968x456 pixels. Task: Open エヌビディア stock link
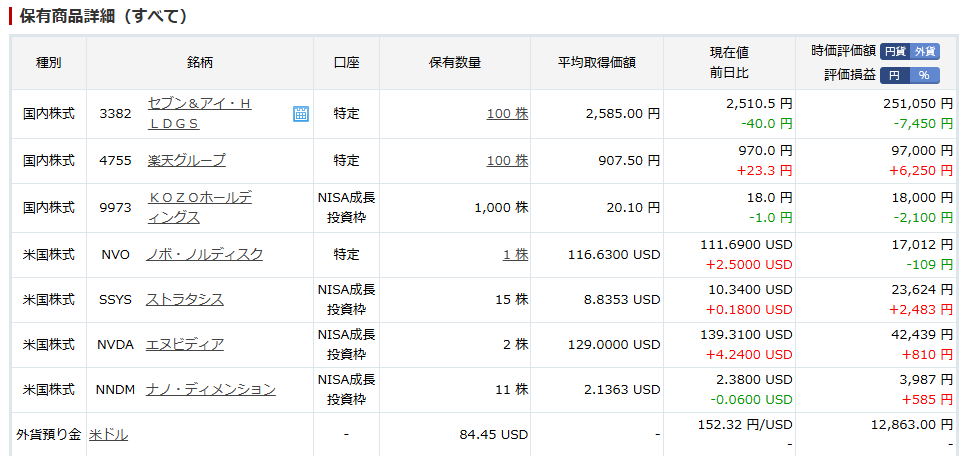(x=185, y=344)
